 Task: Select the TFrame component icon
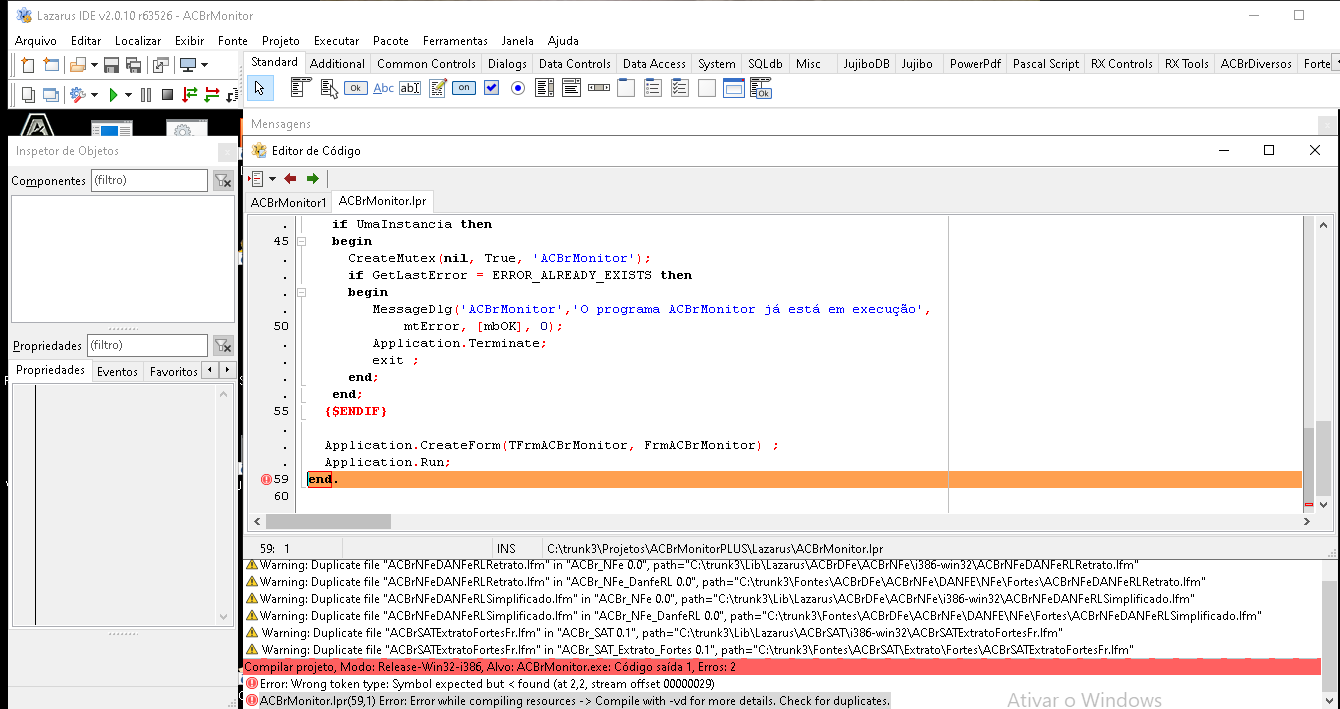pos(734,88)
